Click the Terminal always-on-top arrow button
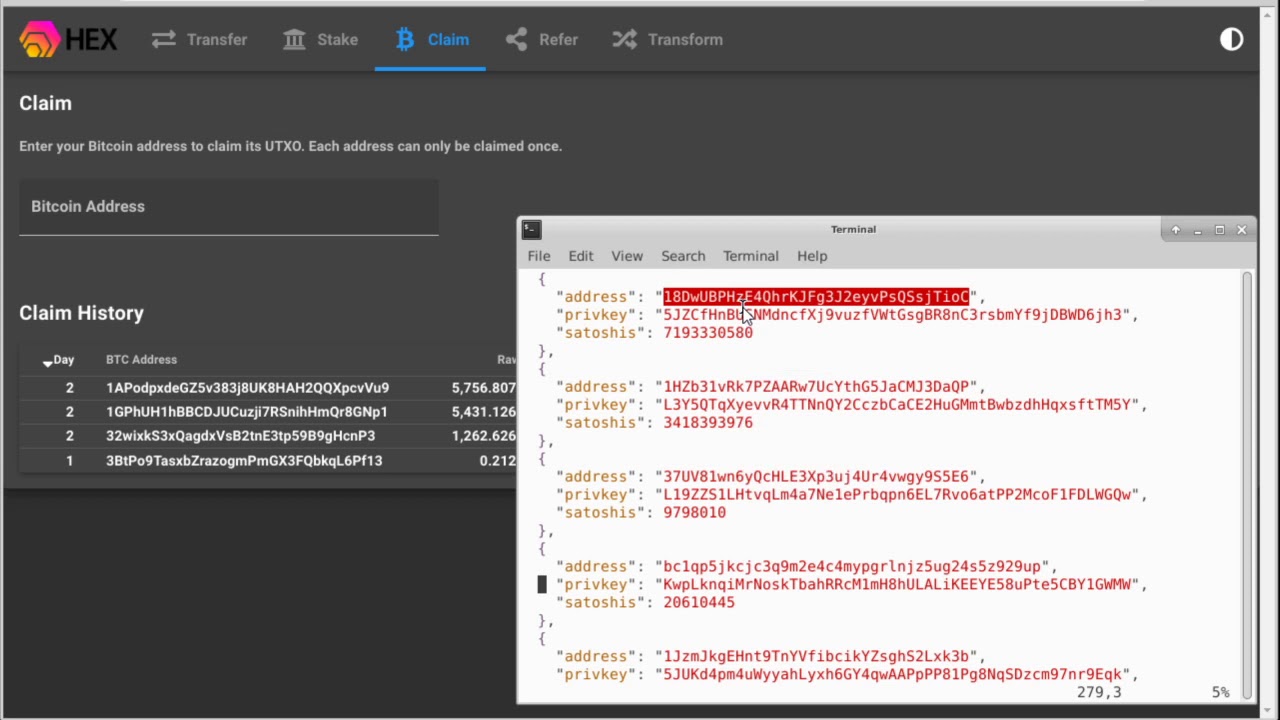The image size is (1280, 720). coord(1176,230)
